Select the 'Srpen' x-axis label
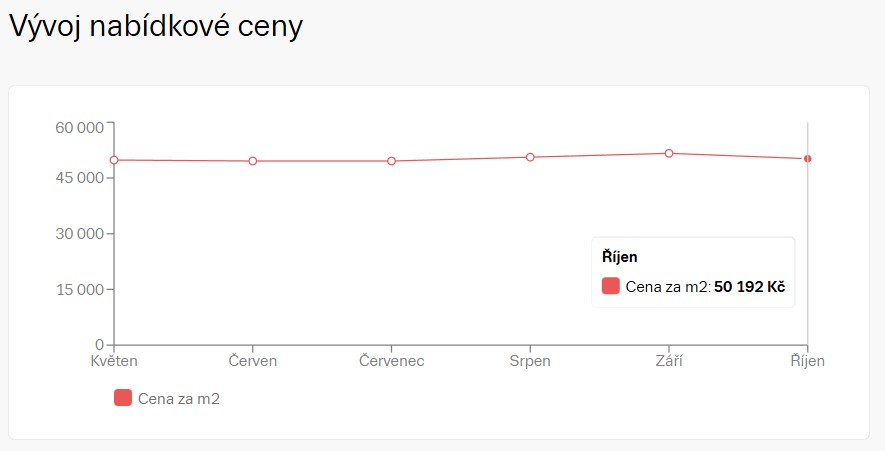Screen dimensions: 885x451 point(530,361)
